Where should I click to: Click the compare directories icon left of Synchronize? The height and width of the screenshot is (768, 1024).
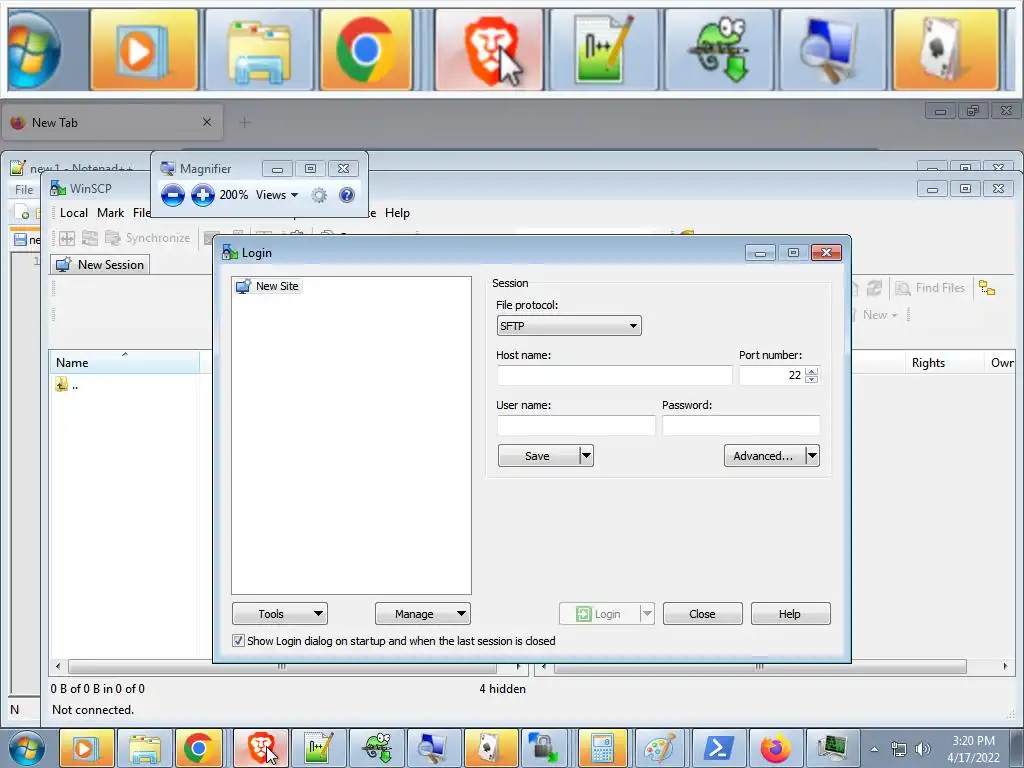click(89, 238)
